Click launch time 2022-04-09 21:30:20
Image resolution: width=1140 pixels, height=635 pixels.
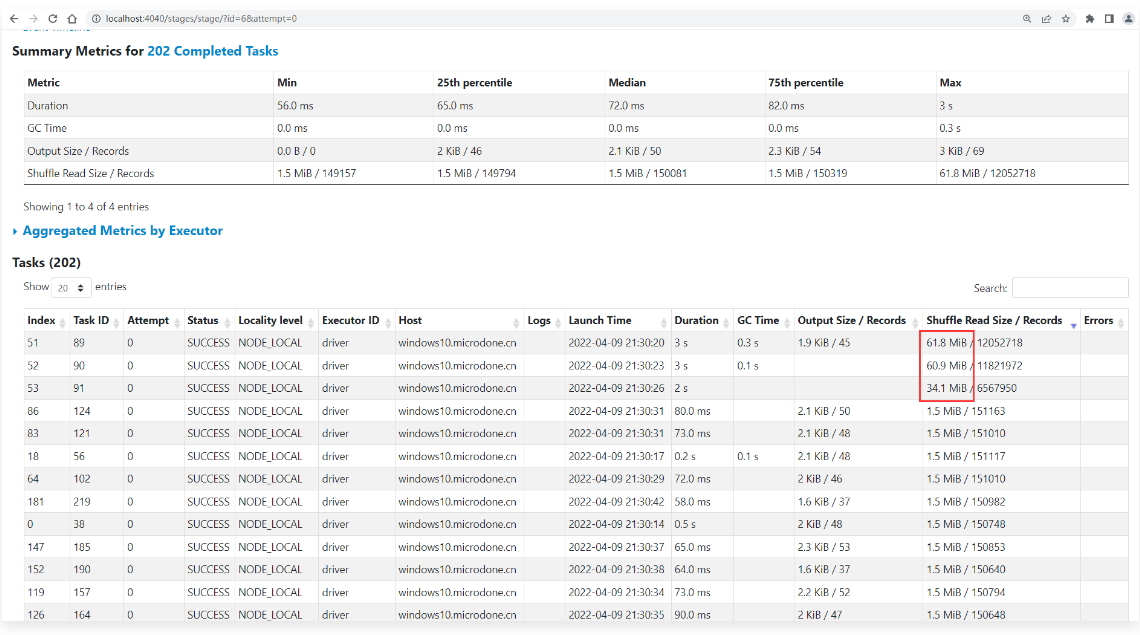617,343
